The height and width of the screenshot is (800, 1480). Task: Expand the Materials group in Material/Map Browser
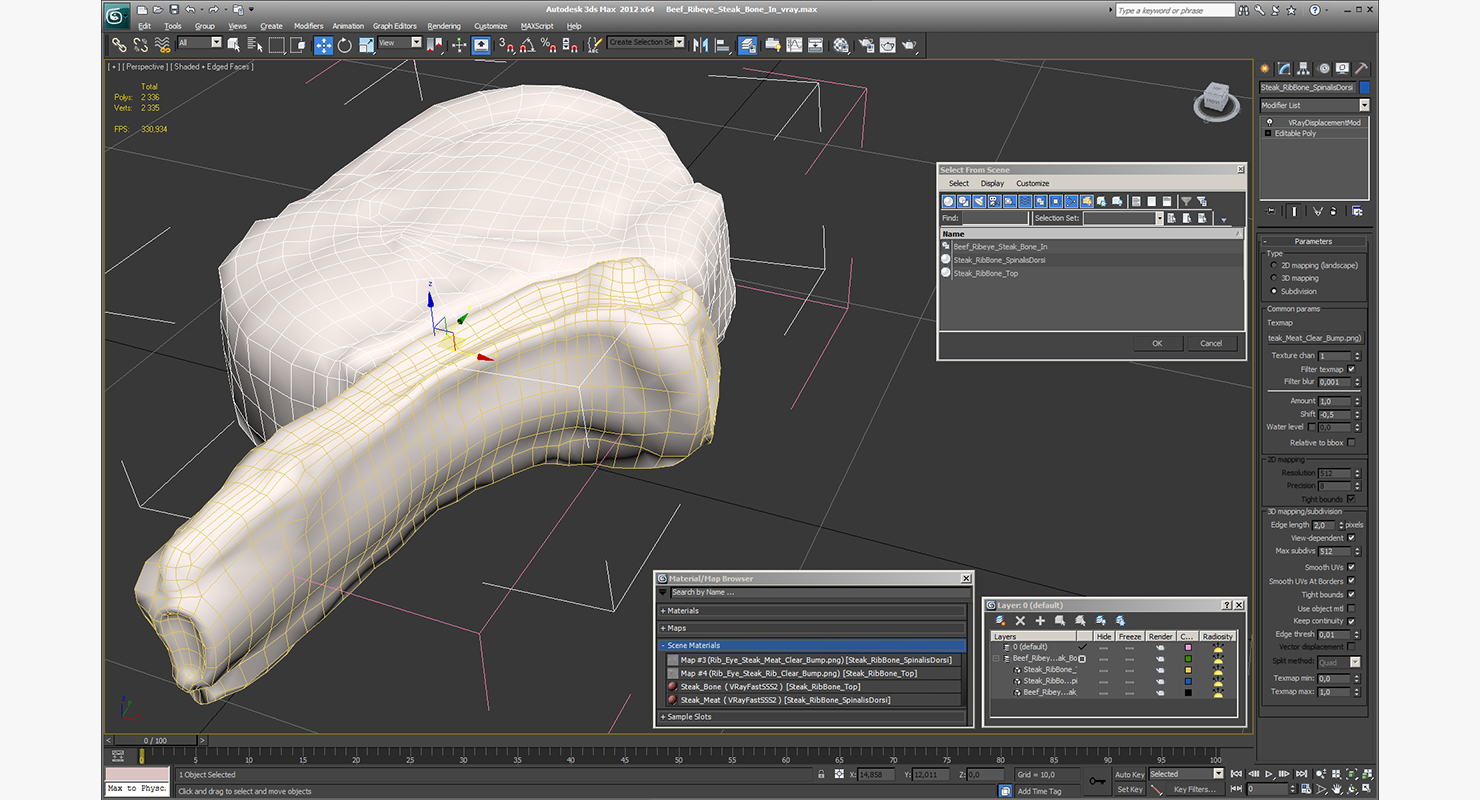click(812, 611)
